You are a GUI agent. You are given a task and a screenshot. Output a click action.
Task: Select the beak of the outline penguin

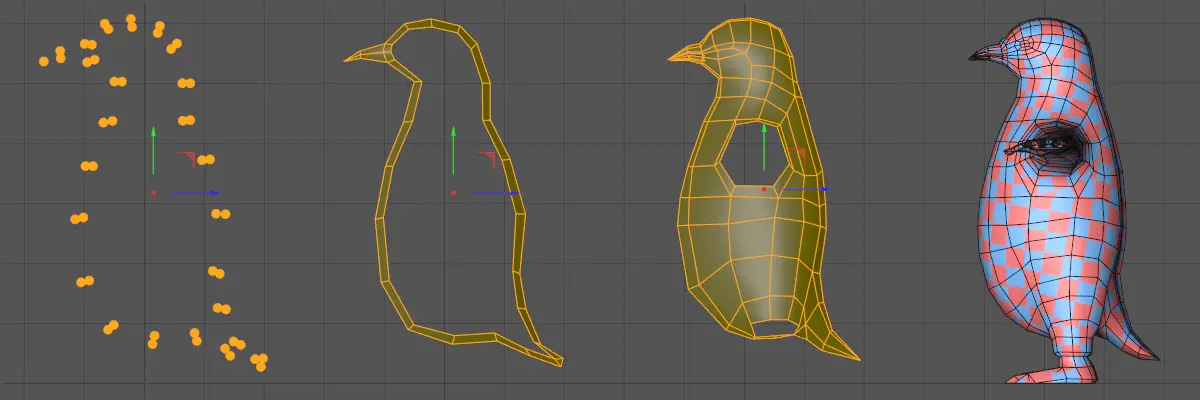click(x=367, y=54)
